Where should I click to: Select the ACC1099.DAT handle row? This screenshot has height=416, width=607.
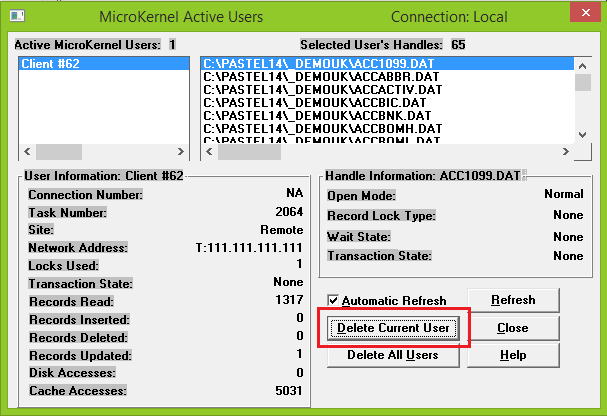[387, 63]
